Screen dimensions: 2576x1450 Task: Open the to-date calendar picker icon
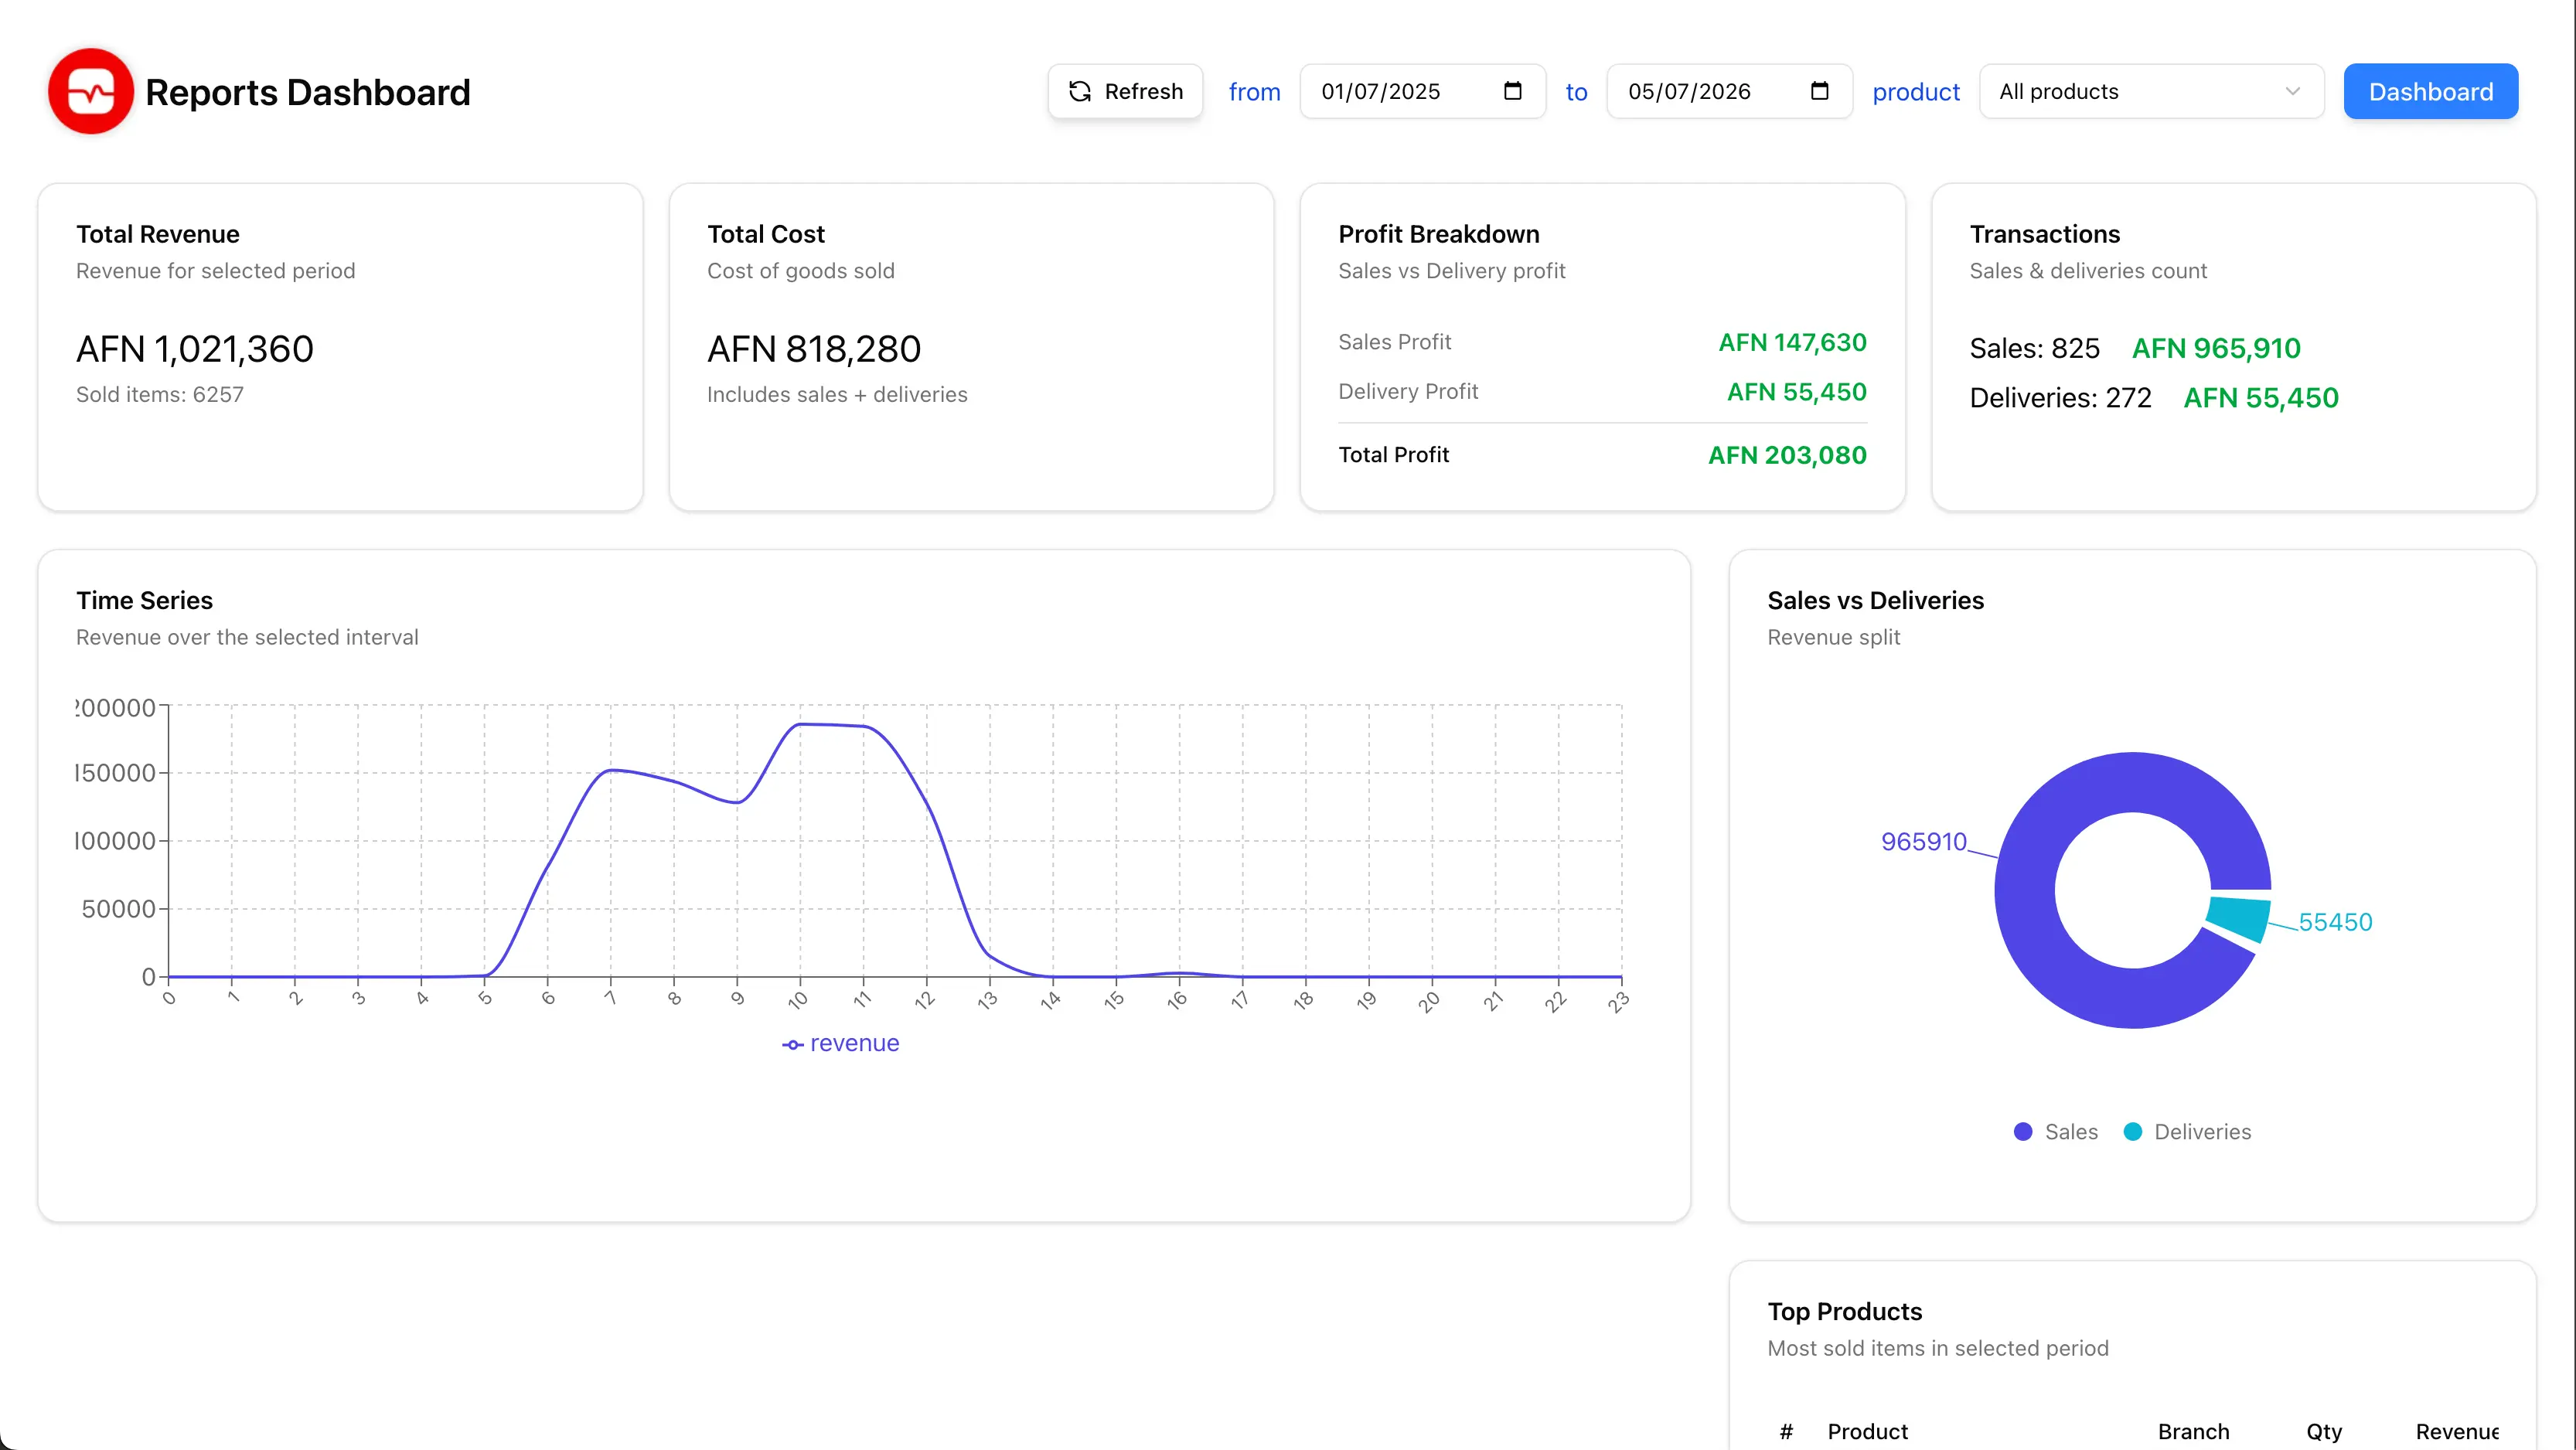(x=1819, y=91)
